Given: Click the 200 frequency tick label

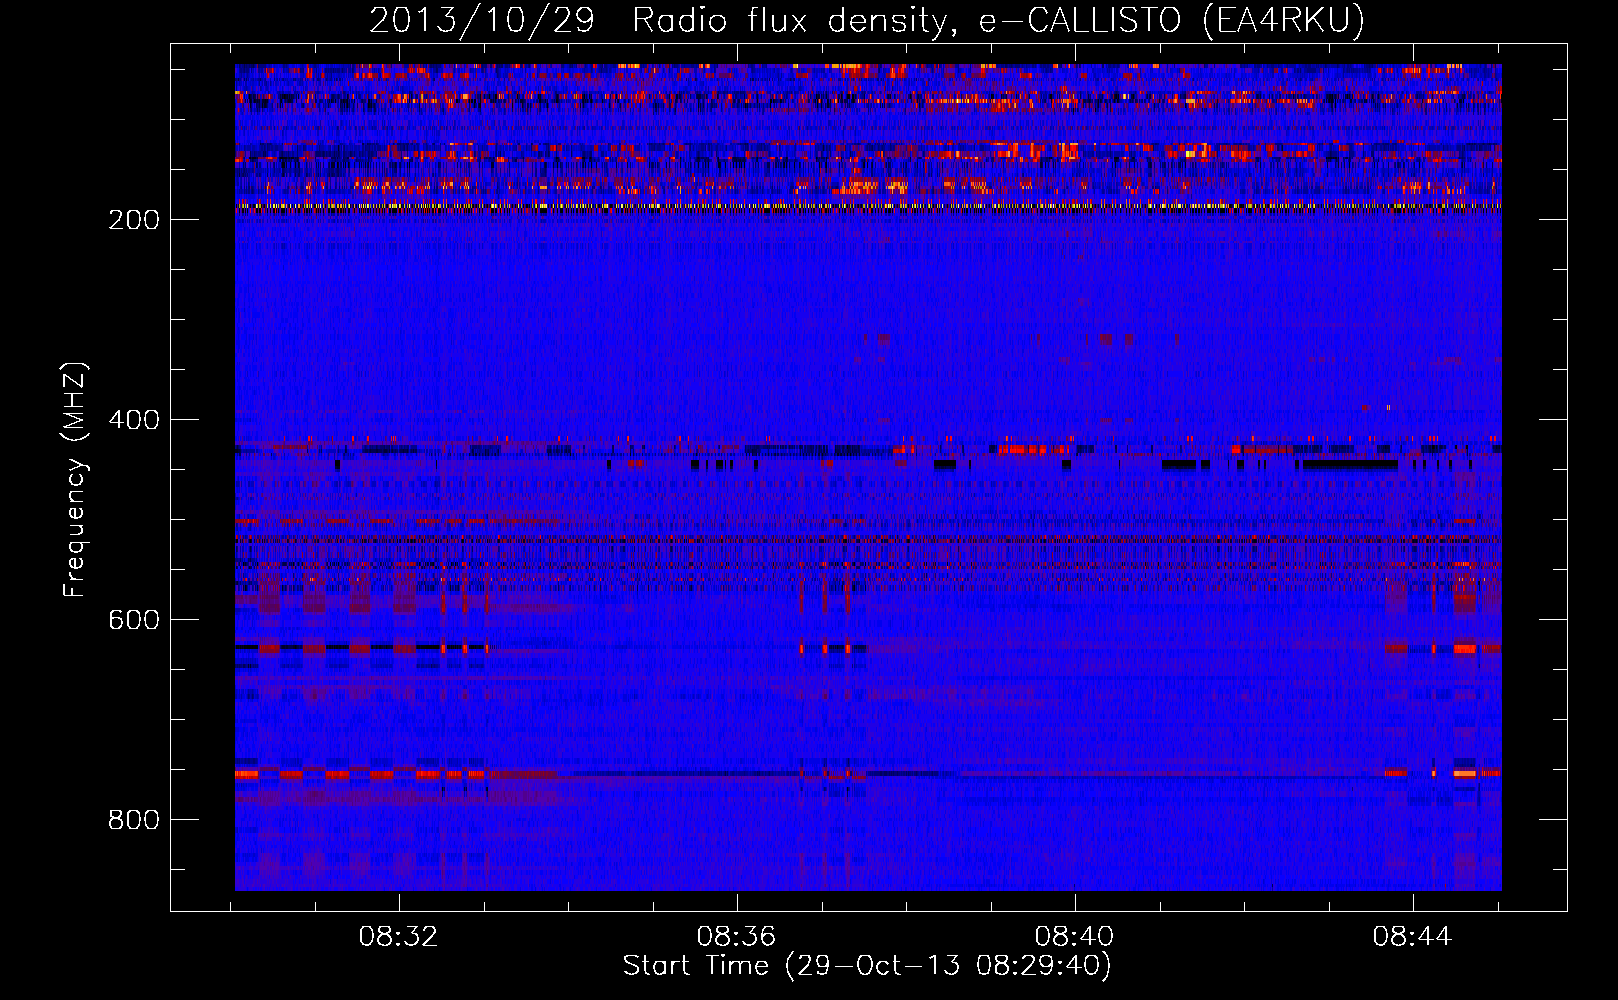Looking at the screenshot, I should [x=134, y=220].
